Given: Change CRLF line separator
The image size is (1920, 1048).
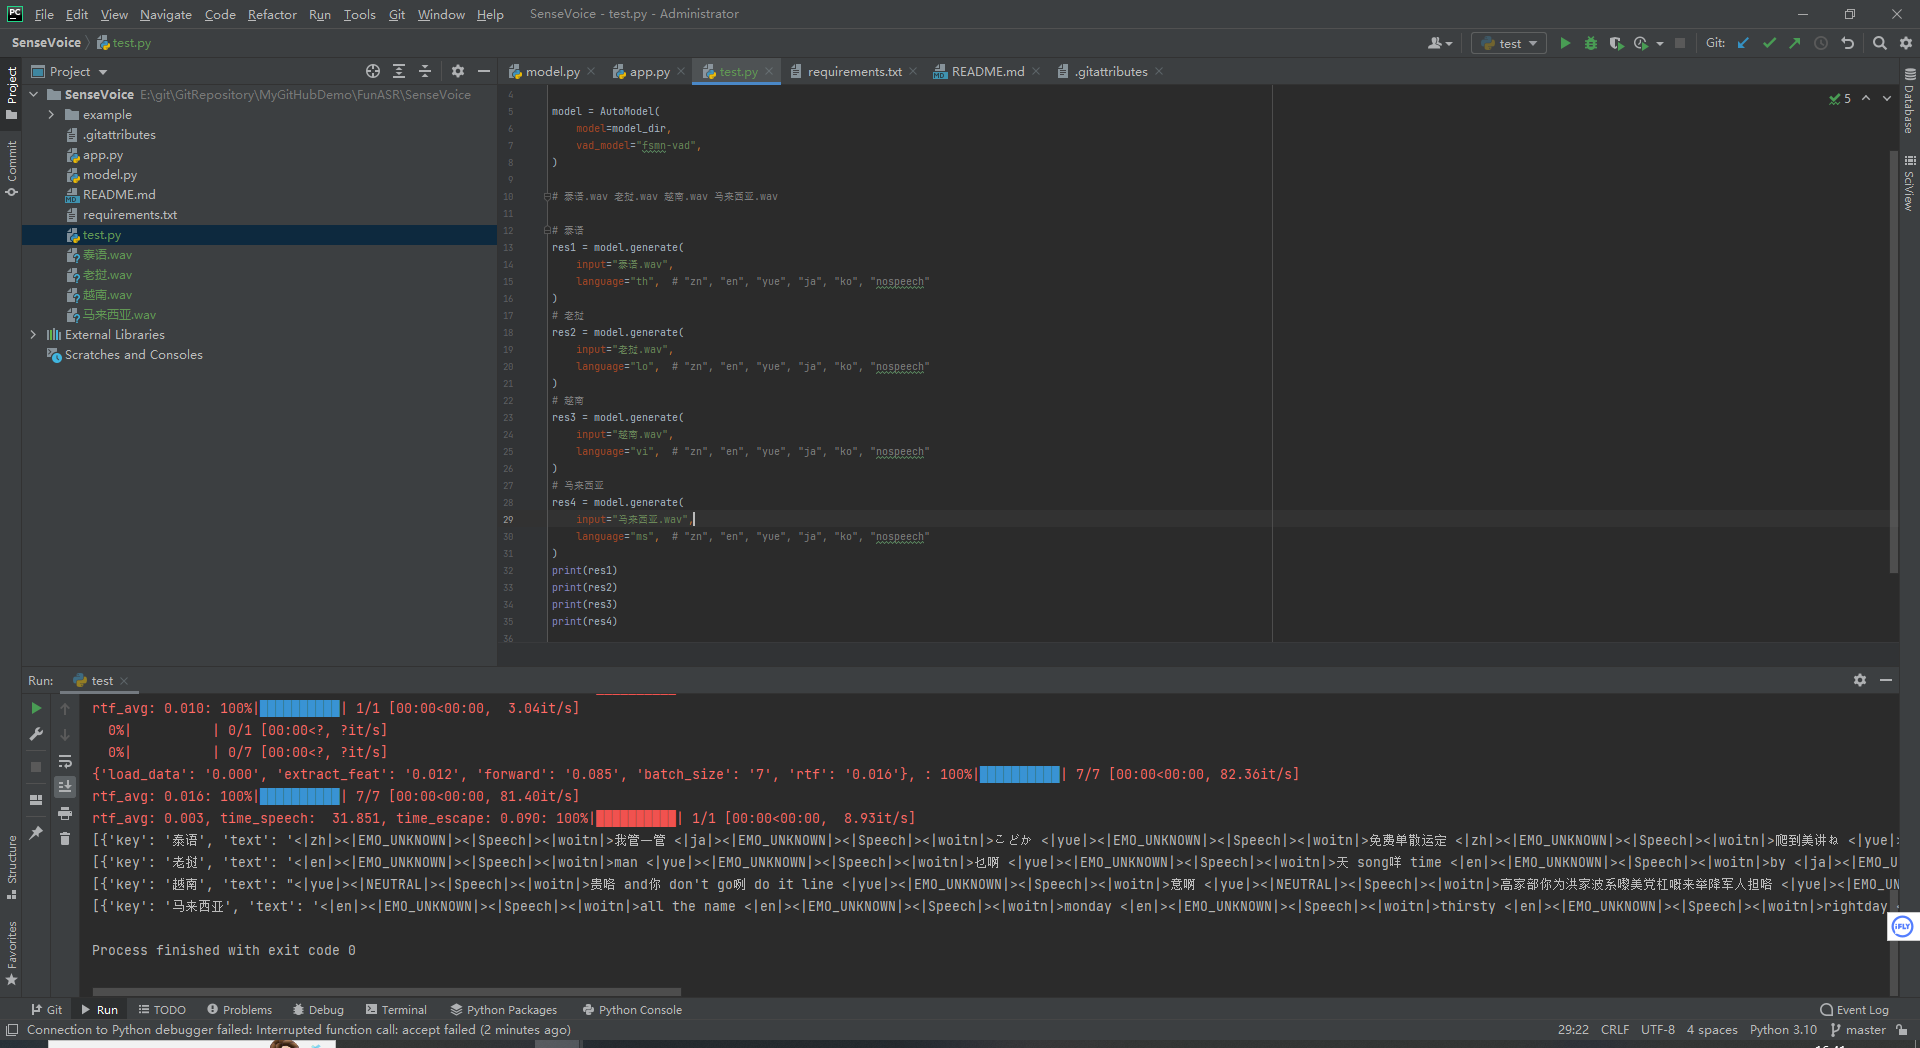Looking at the screenshot, I should [x=1615, y=1030].
